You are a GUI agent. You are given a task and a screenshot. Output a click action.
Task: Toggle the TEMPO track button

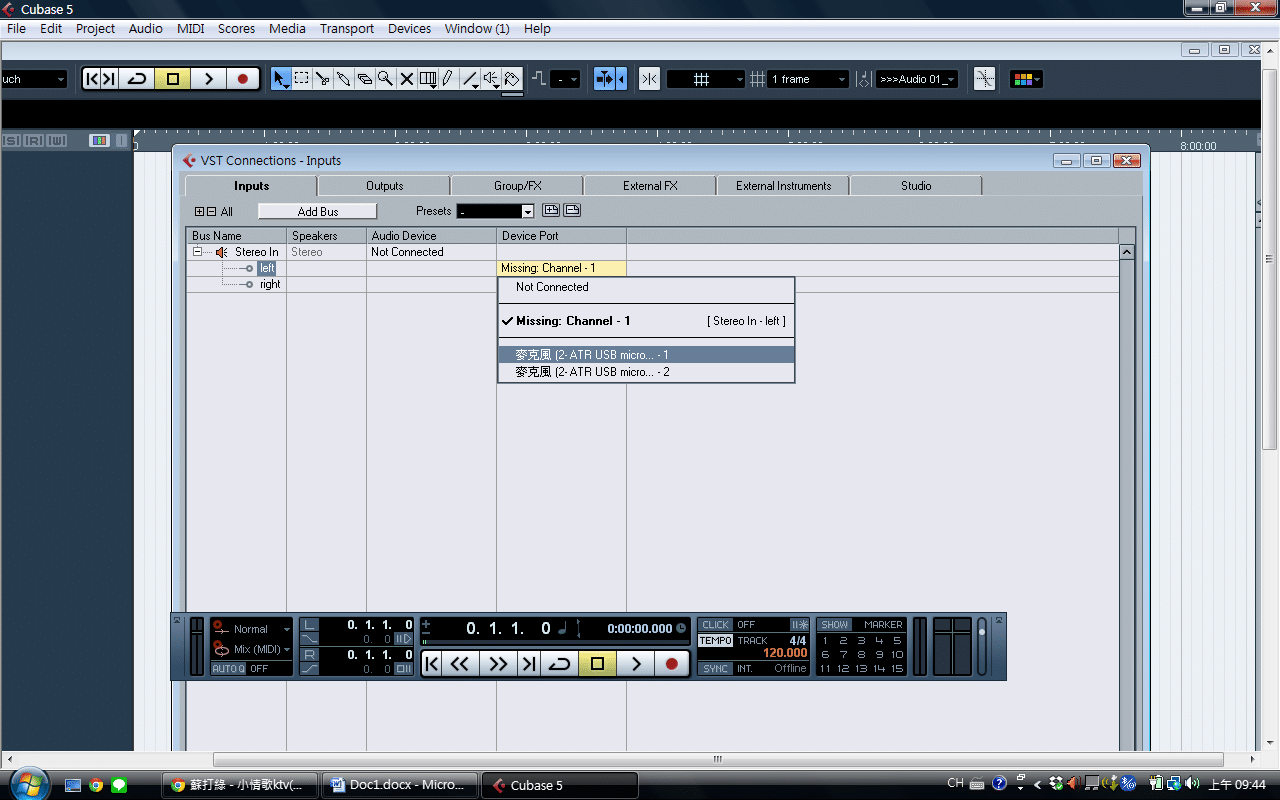click(715, 641)
